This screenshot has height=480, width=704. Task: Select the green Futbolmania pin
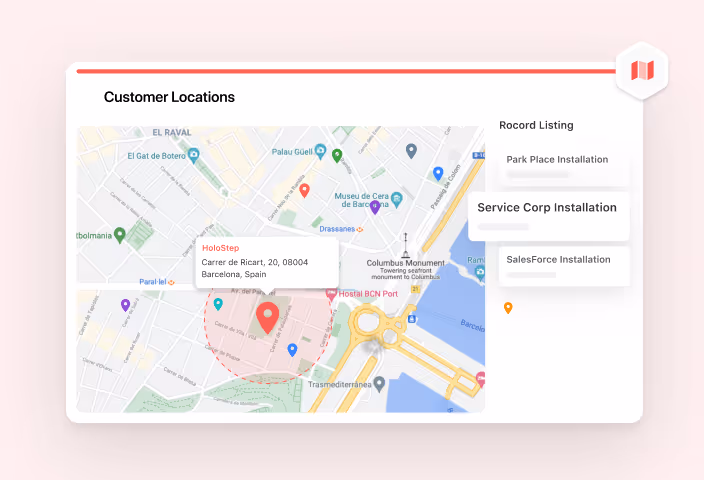pyautogui.click(x=119, y=235)
